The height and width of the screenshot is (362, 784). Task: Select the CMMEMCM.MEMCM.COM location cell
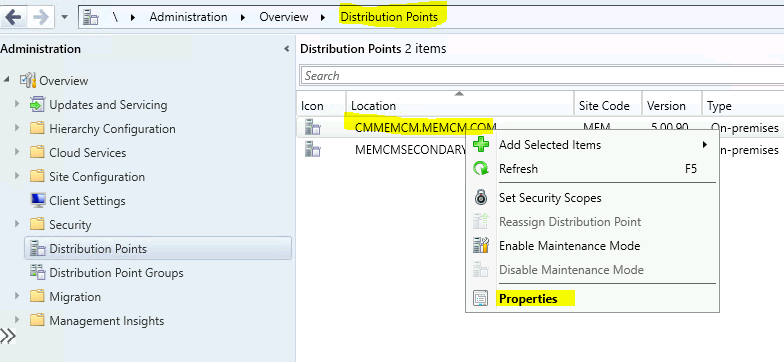coord(425,128)
